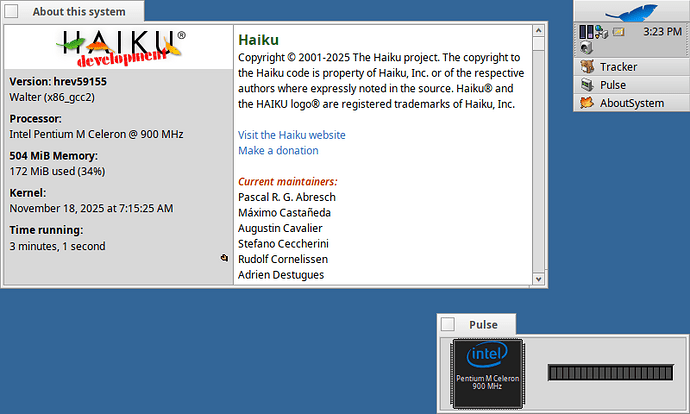
Task: Click the credits scrollbar up arrow
Action: [x=540, y=31]
